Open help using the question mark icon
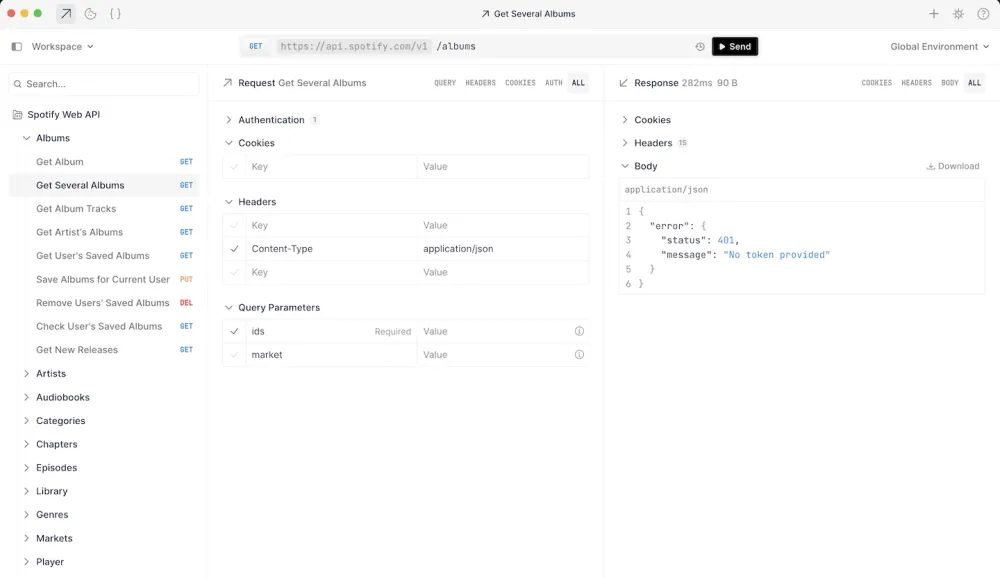1000x578 pixels. click(983, 14)
